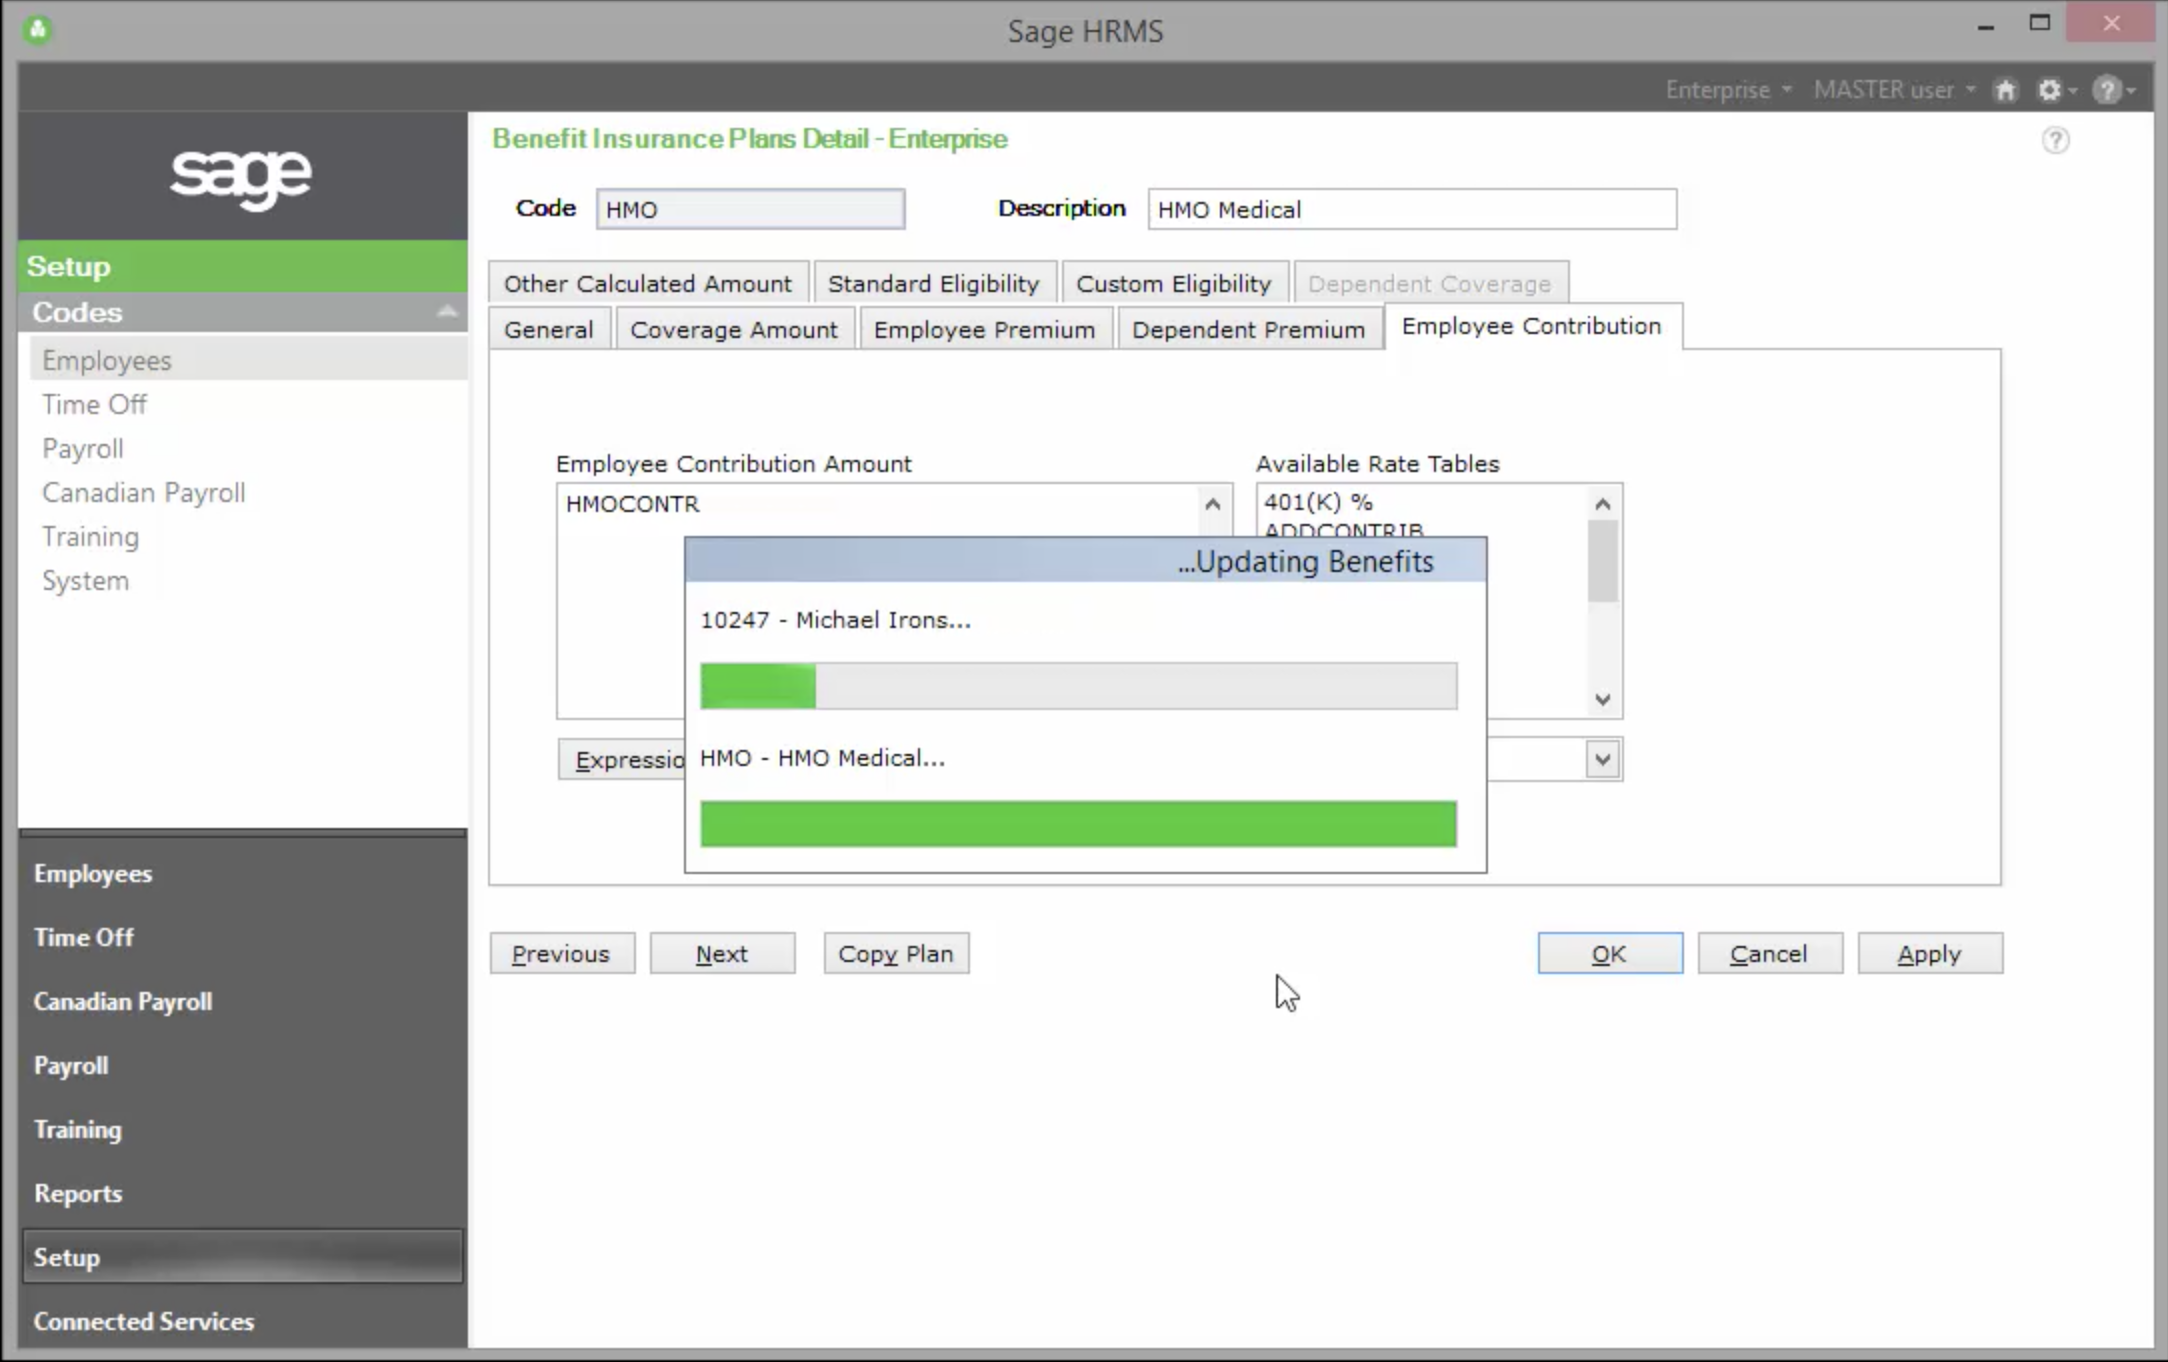Image resolution: width=2168 pixels, height=1362 pixels.
Task: Open the dropdown beside the Expression field
Action: 1601,759
